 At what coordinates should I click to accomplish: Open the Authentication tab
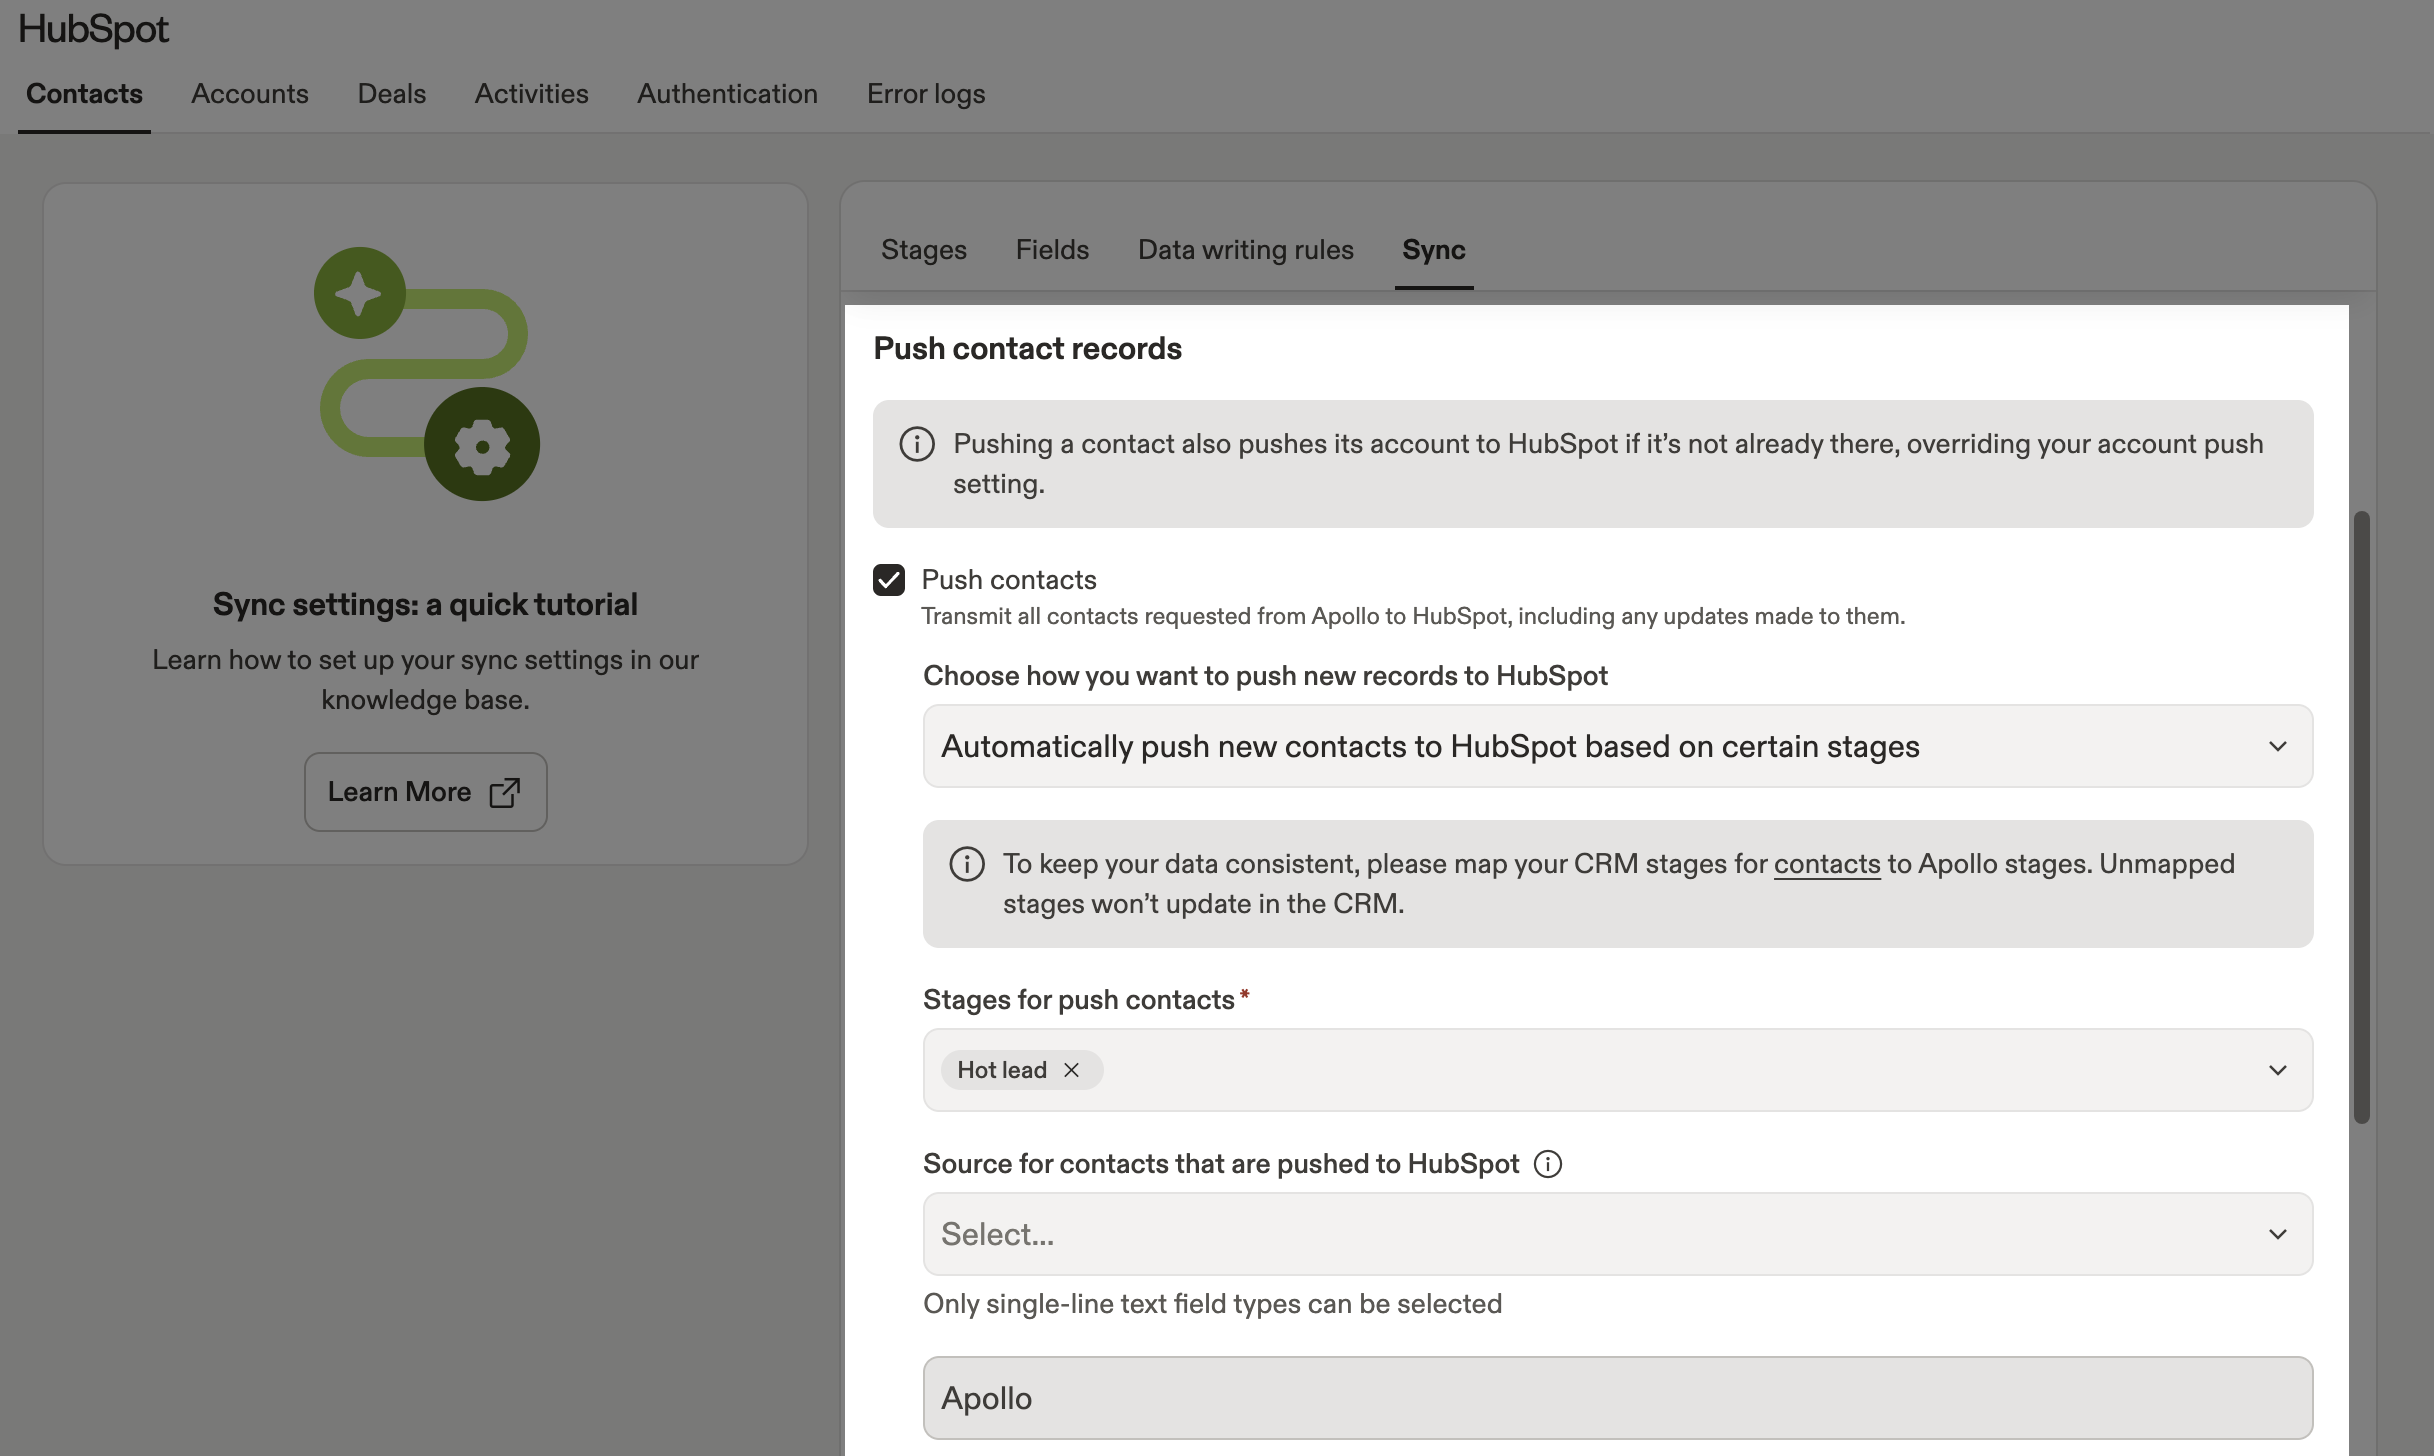coord(727,93)
